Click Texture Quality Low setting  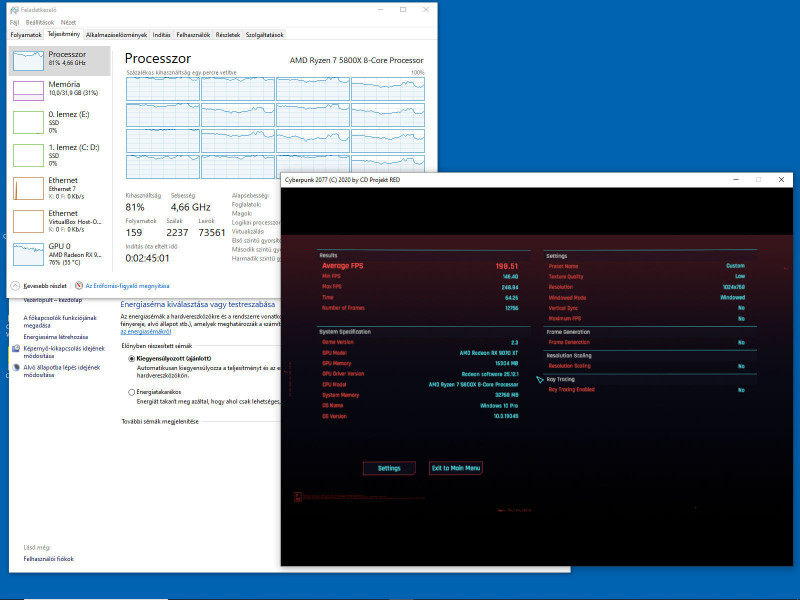[740, 276]
